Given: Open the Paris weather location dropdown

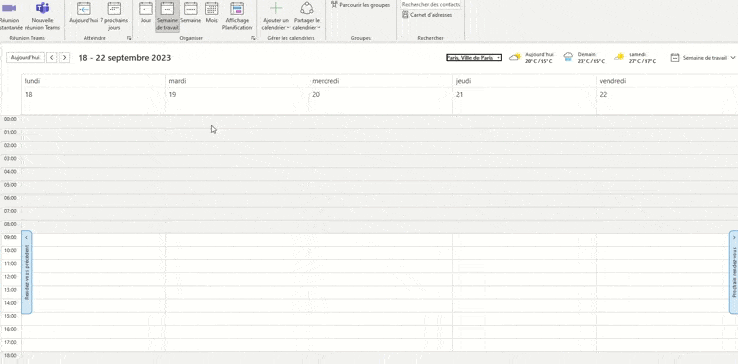Looking at the screenshot, I should click(x=474, y=57).
